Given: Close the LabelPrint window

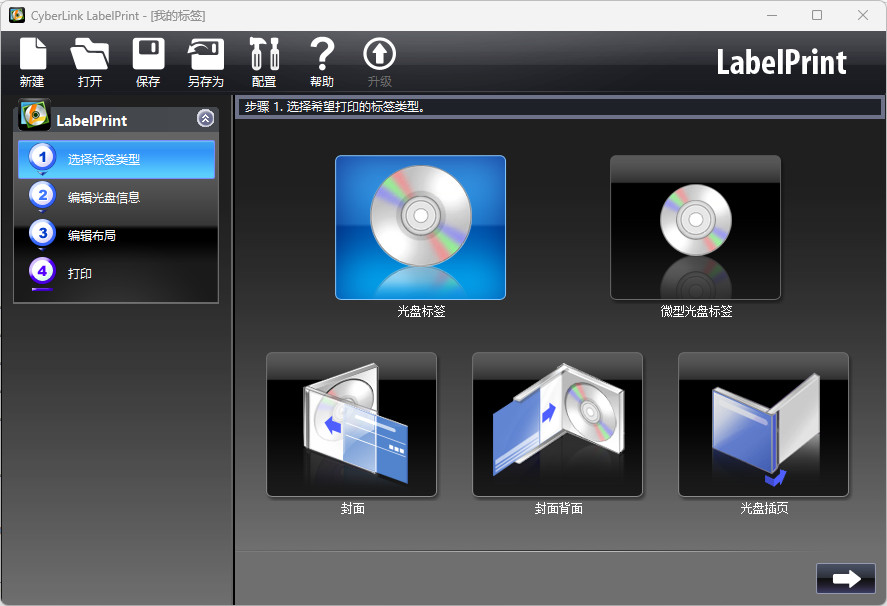Looking at the screenshot, I should (x=863, y=15).
